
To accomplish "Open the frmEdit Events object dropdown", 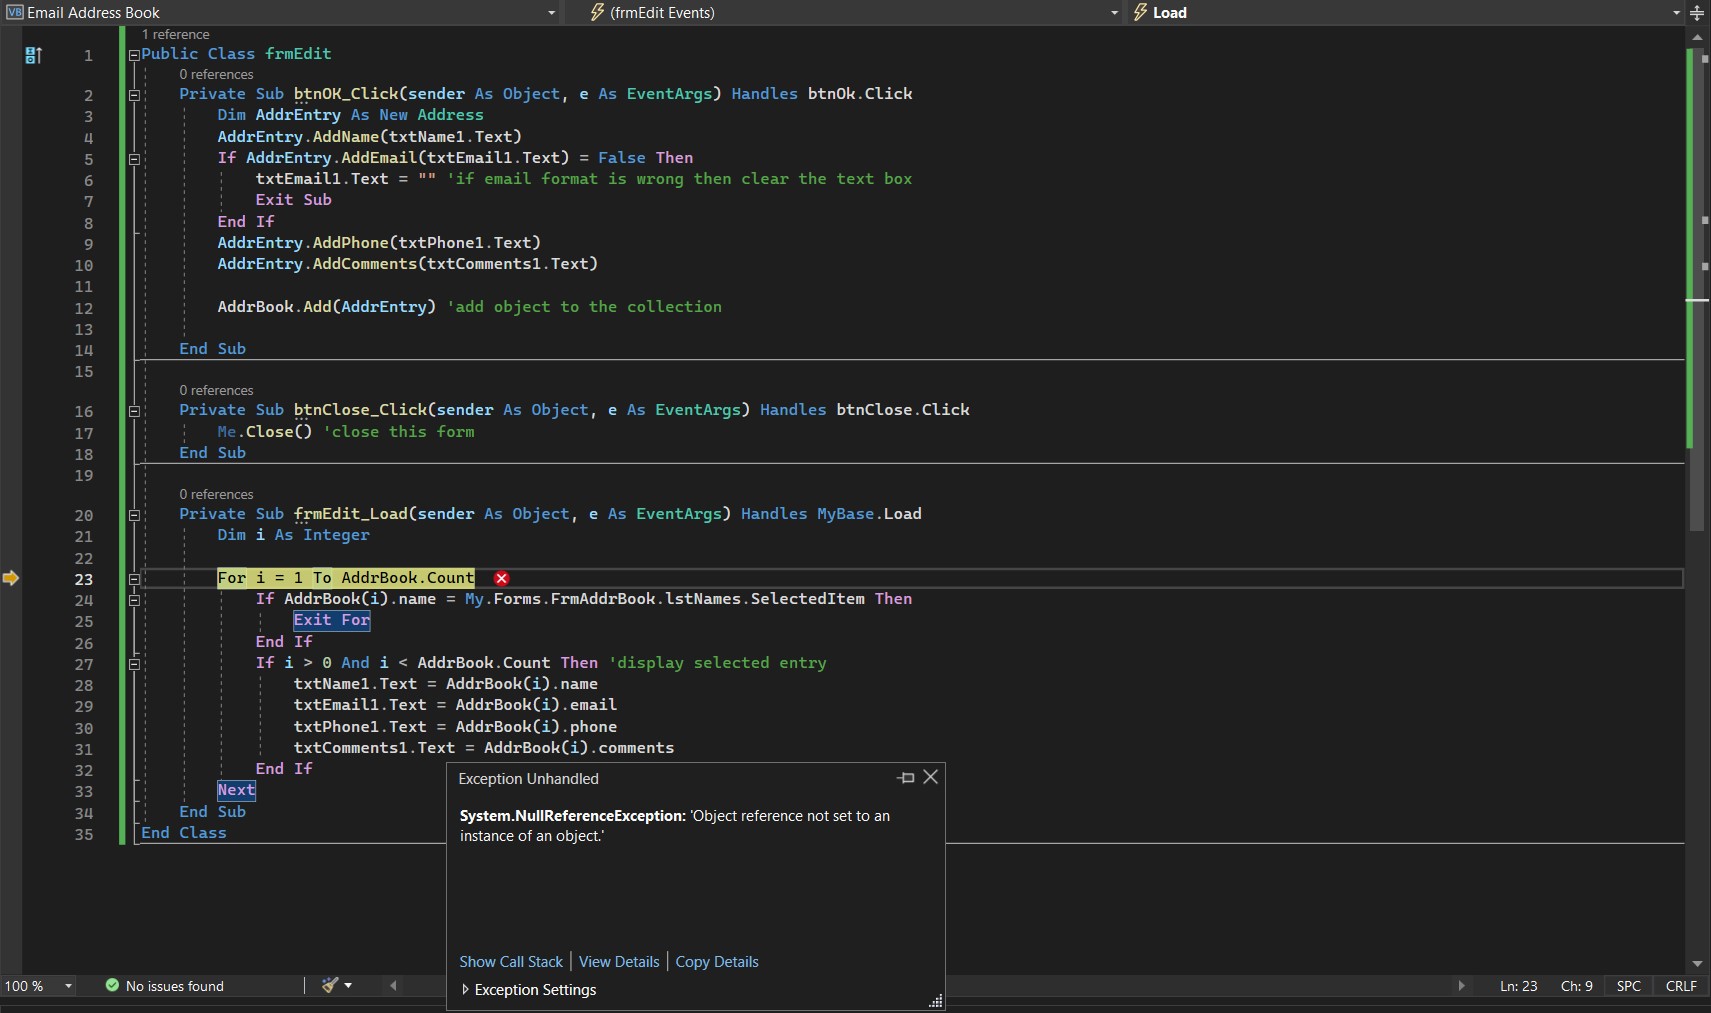I will pos(1114,13).
